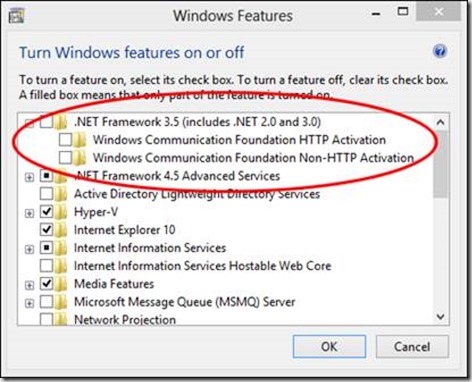The image size is (472, 382).
Task: Enable the .NET Framework 3.5 checkbox
Action: coord(46,122)
